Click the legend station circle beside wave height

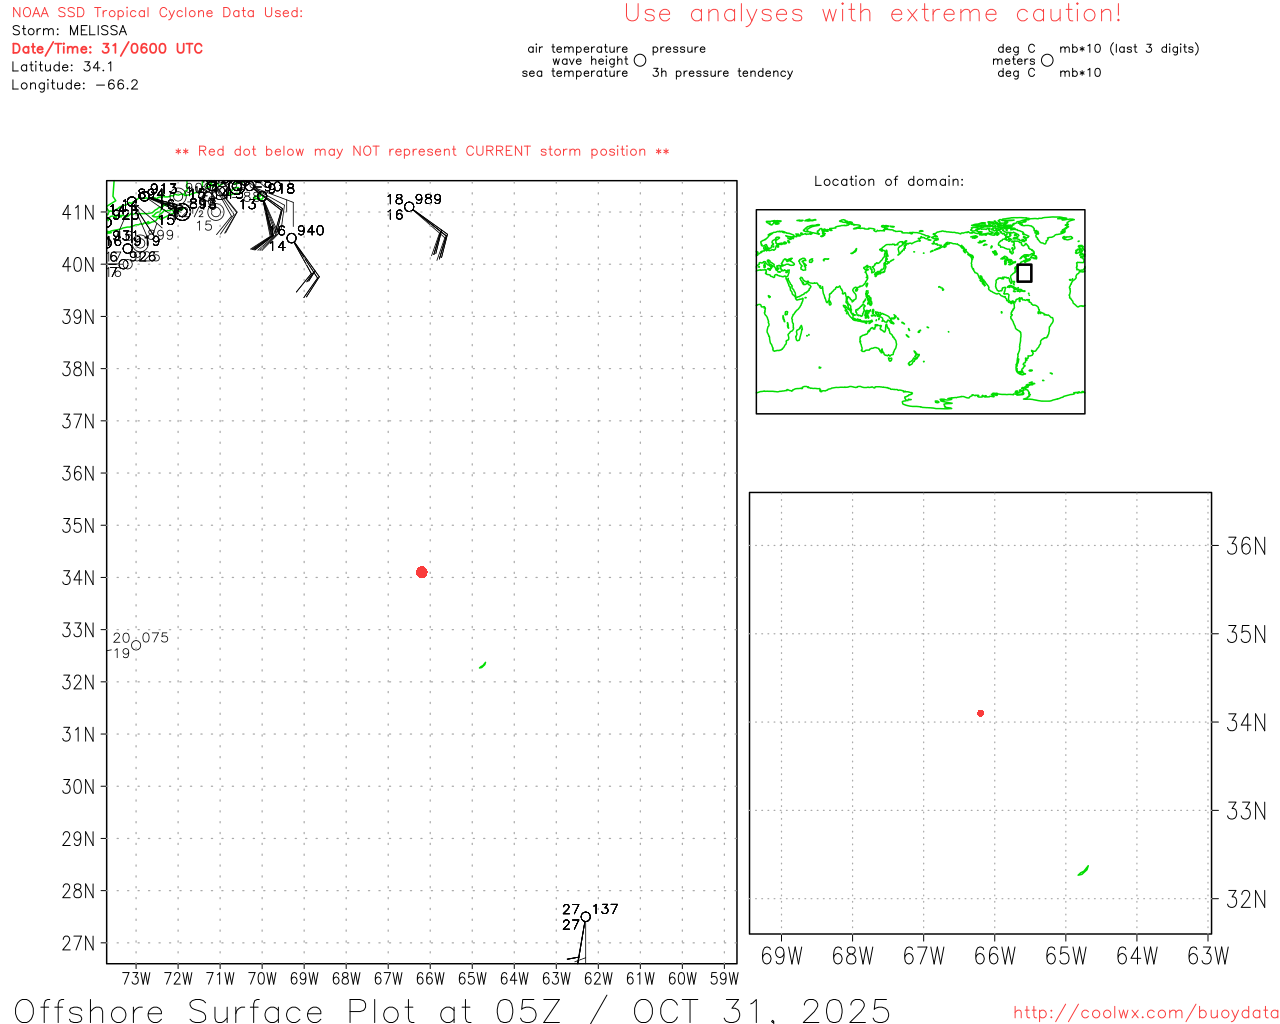[x=640, y=61]
